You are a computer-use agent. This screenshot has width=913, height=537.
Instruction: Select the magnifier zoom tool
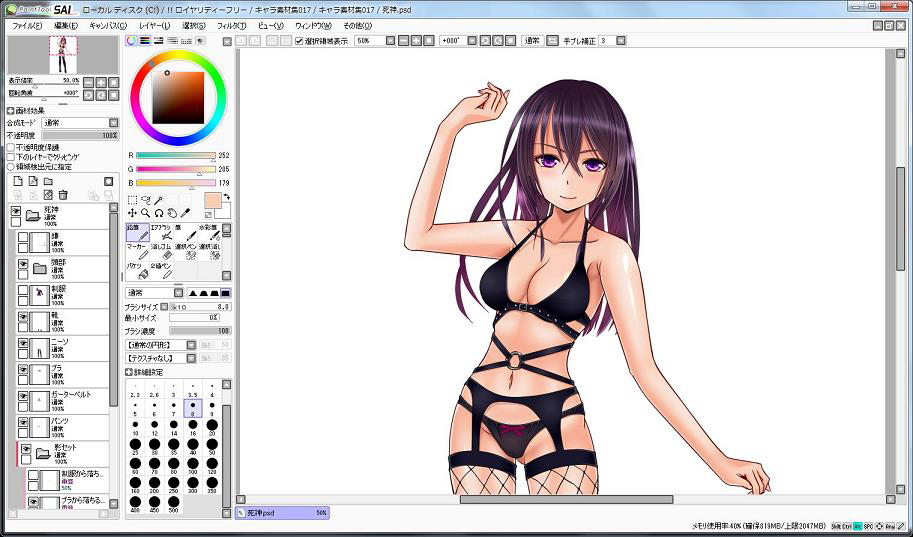(146, 213)
